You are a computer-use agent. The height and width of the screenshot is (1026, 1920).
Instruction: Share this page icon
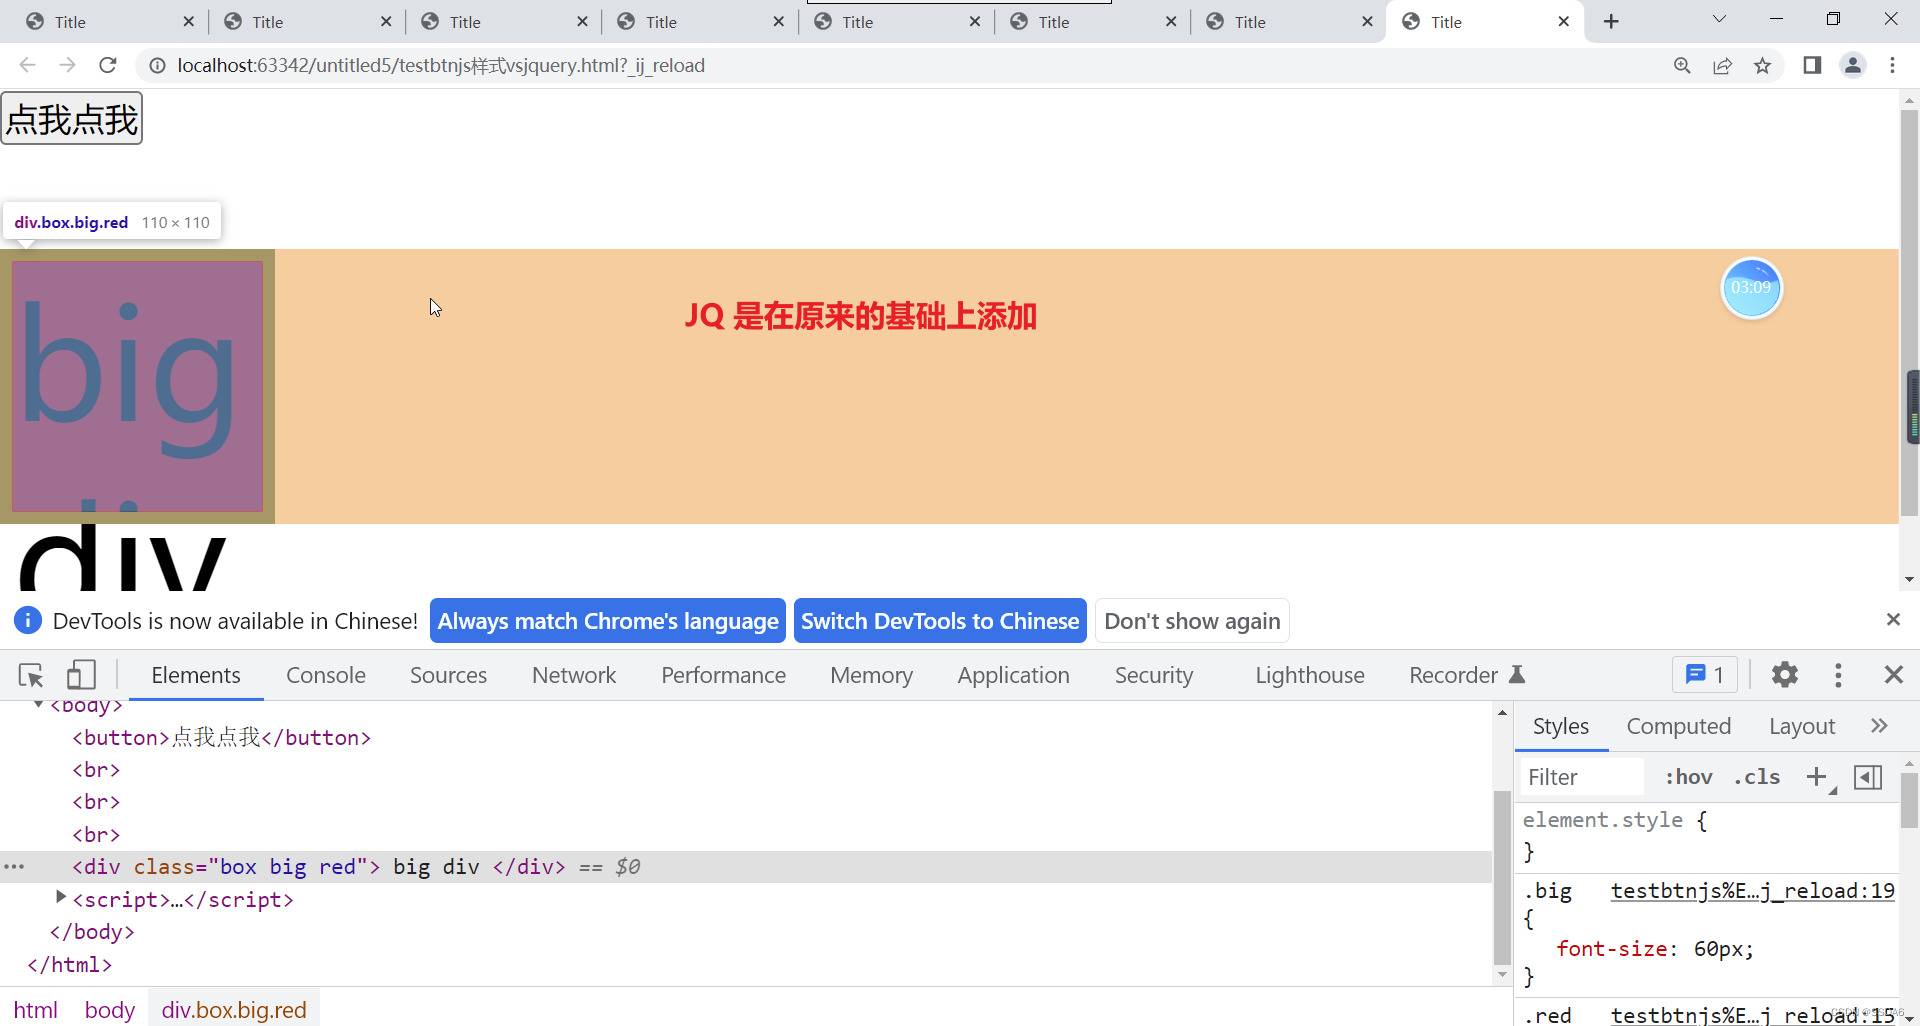coord(1722,65)
